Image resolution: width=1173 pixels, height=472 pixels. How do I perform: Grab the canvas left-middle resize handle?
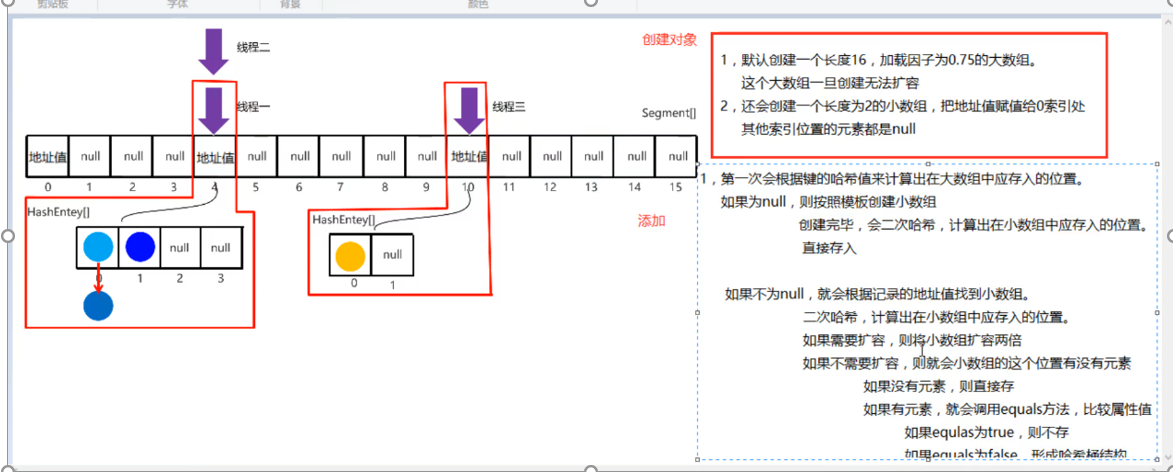[x=8, y=236]
